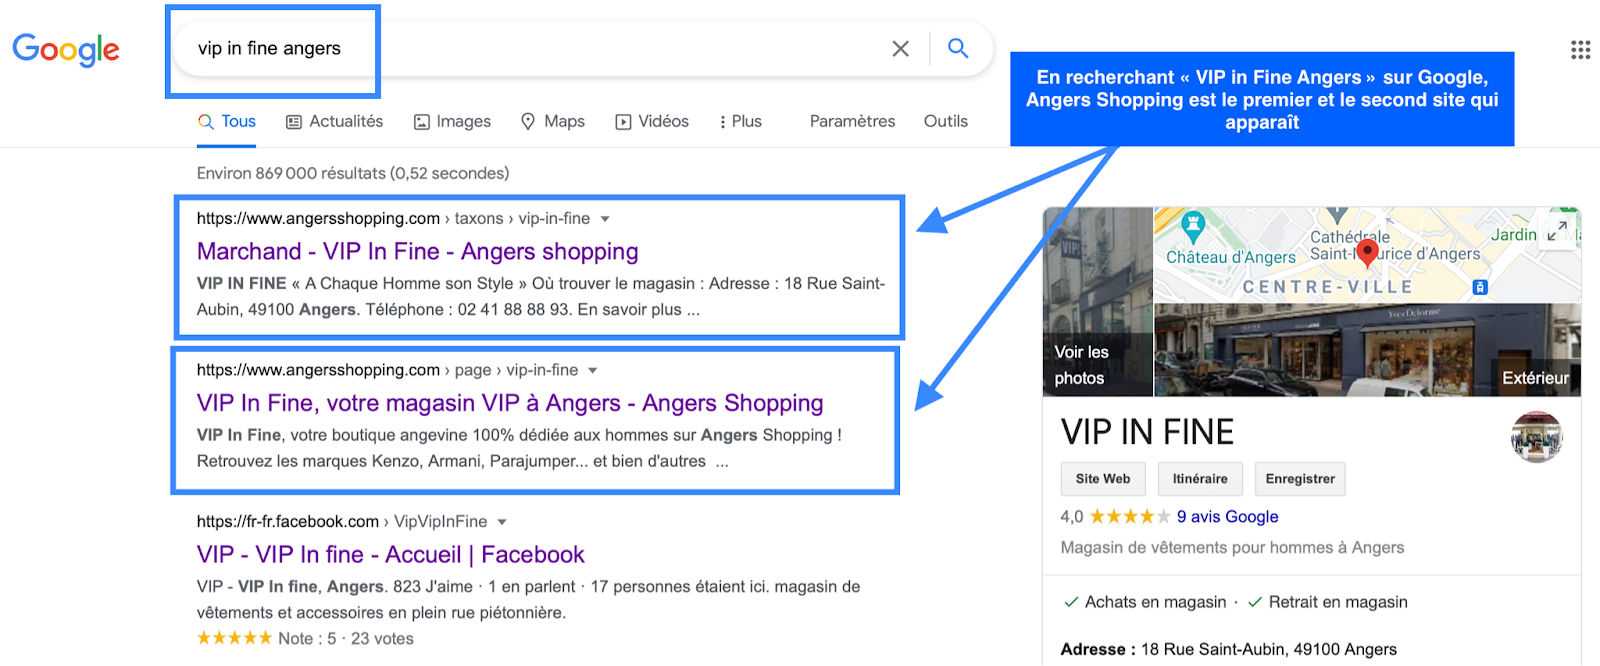
Task: Click Voir les photos thumbnail
Action: [x=1098, y=302]
